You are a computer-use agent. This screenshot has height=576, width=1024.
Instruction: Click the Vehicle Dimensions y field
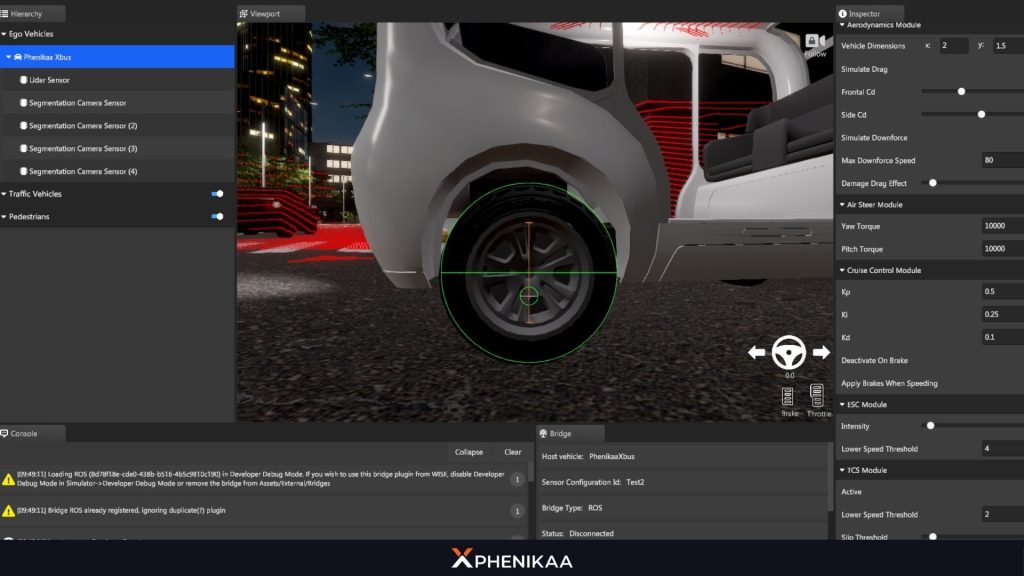pos(1008,46)
